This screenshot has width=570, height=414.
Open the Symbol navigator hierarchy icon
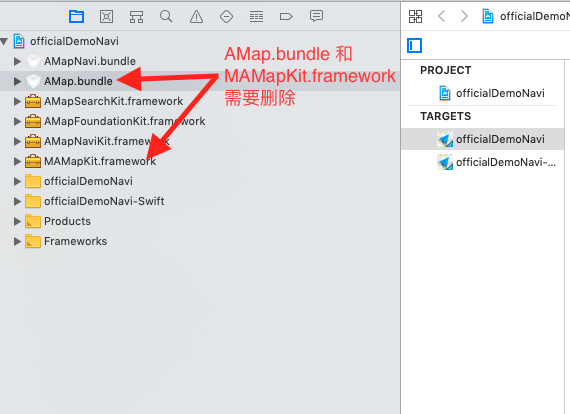pyautogui.click(x=136, y=17)
